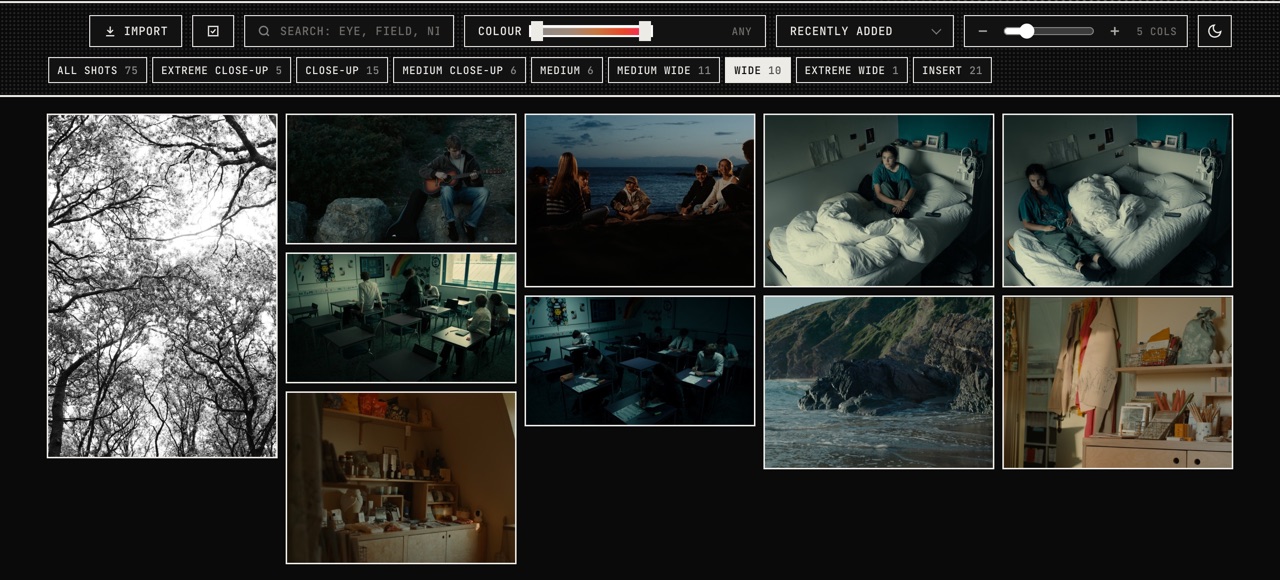Image resolution: width=1280 pixels, height=580 pixels.
Task: Click the Import download arrow icon
Action: pyautogui.click(x=110, y=31)
